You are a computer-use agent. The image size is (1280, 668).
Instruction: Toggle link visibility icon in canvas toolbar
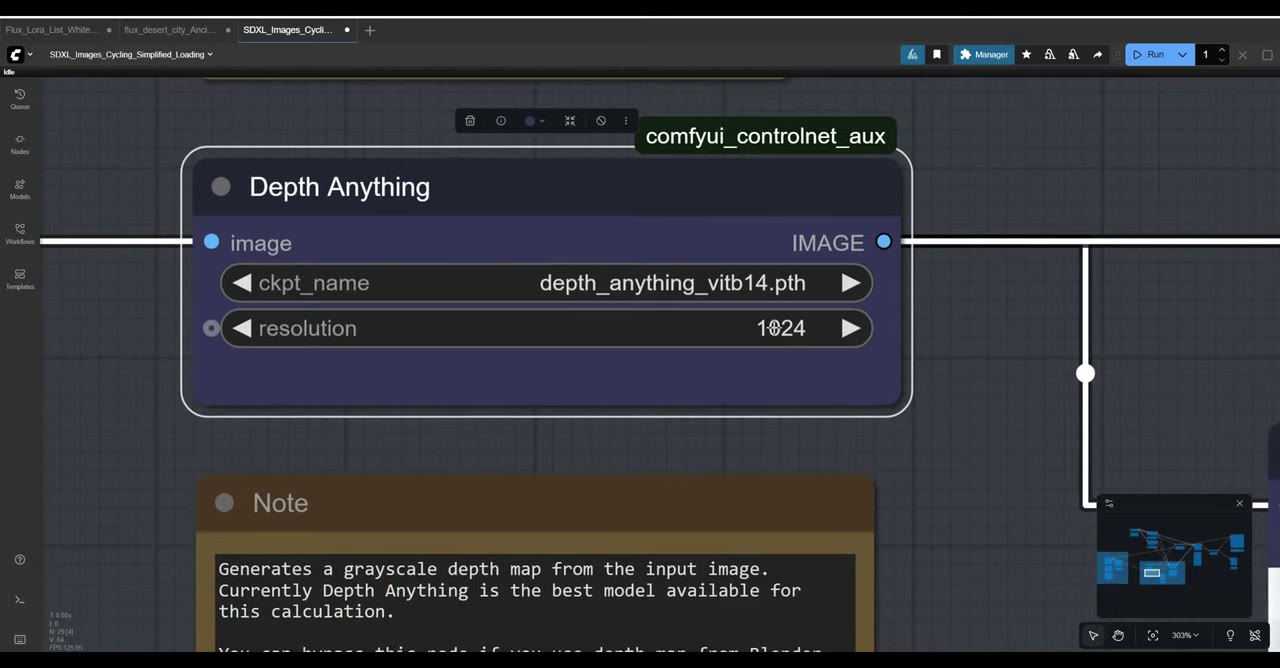point(1255,635)
